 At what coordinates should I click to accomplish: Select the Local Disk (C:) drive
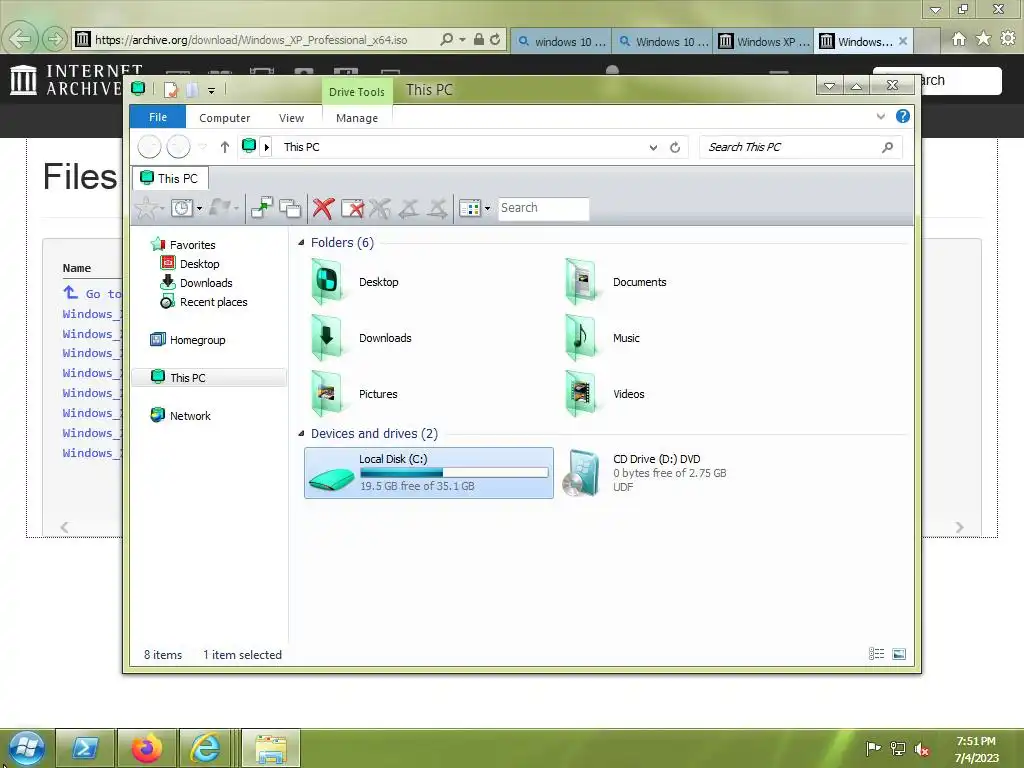point(428,473)
